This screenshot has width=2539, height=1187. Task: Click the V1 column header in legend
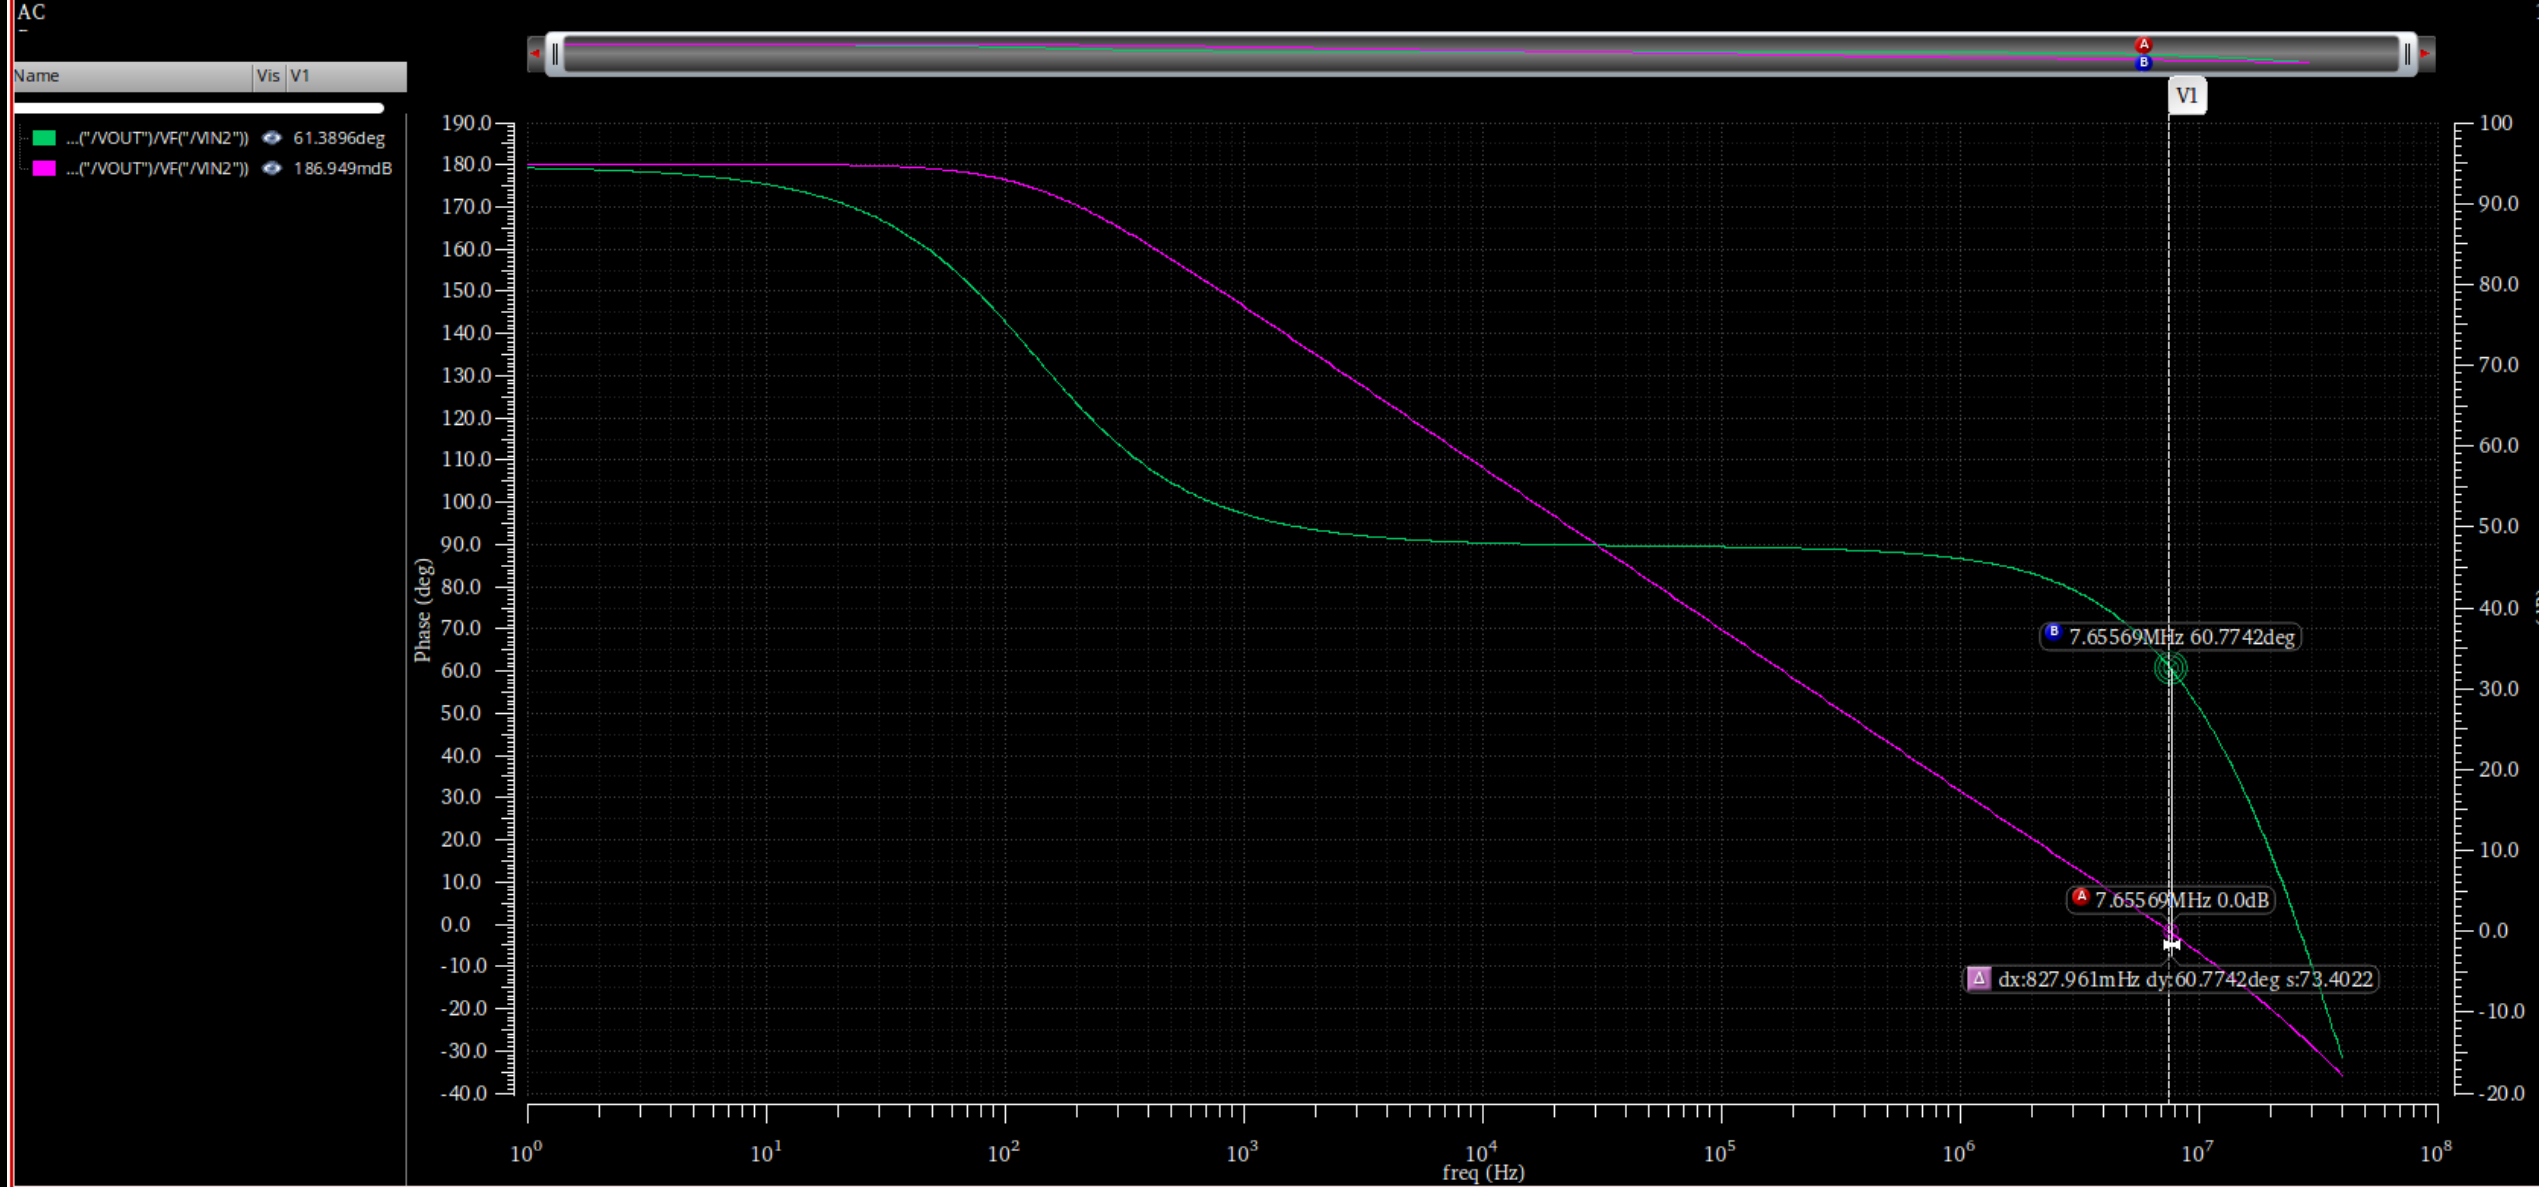346,76
